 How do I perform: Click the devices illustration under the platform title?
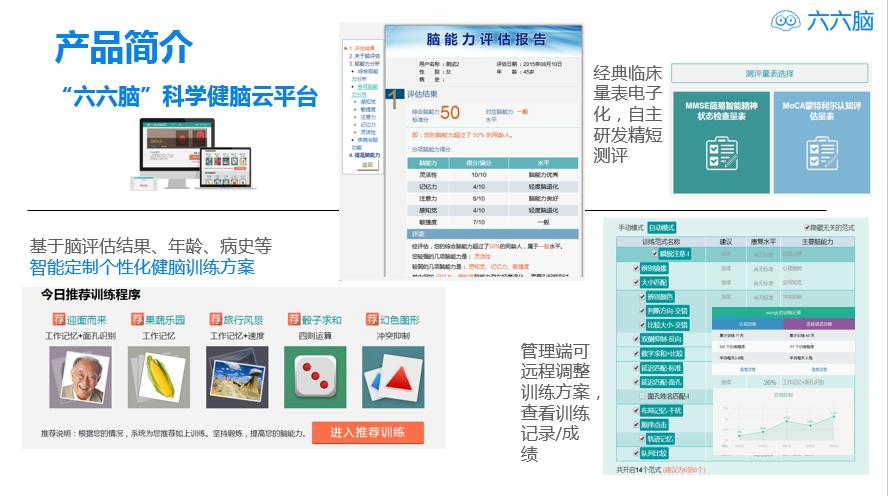193,154
